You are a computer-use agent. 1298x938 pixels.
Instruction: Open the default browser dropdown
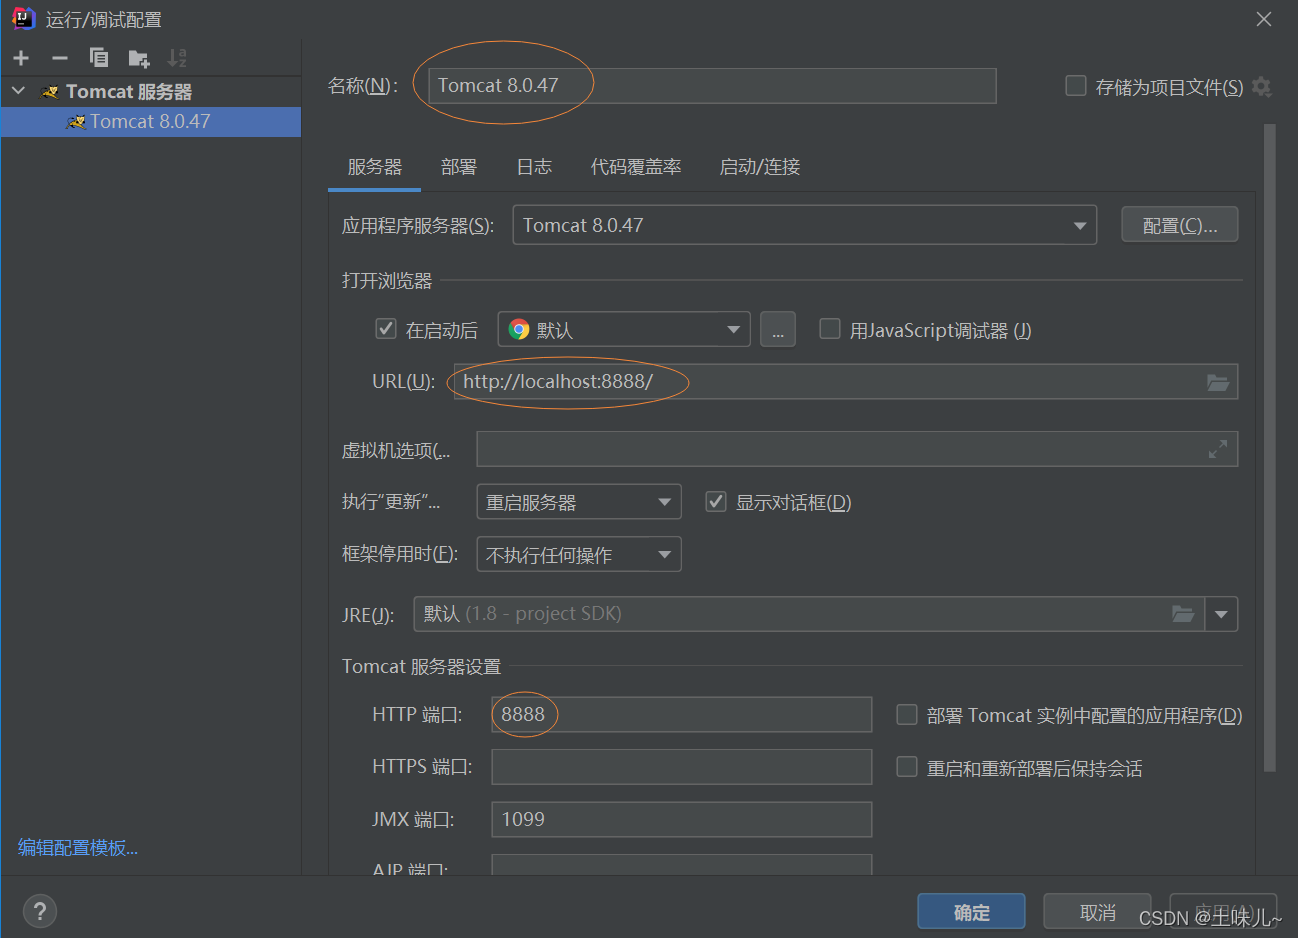[x=624, y=329]
